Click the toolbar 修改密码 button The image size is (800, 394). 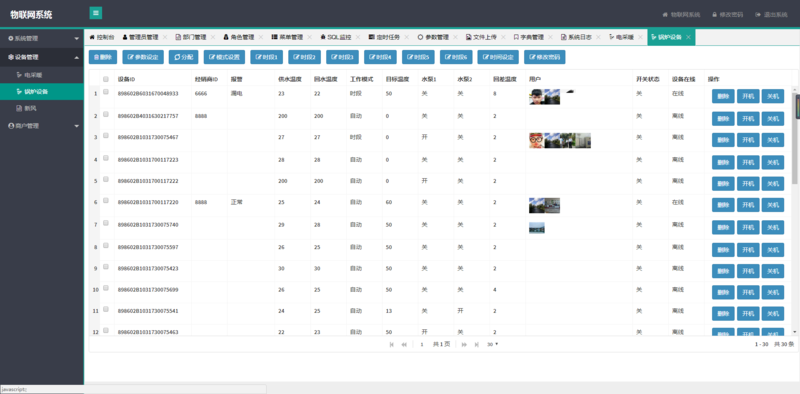point(544,57)
